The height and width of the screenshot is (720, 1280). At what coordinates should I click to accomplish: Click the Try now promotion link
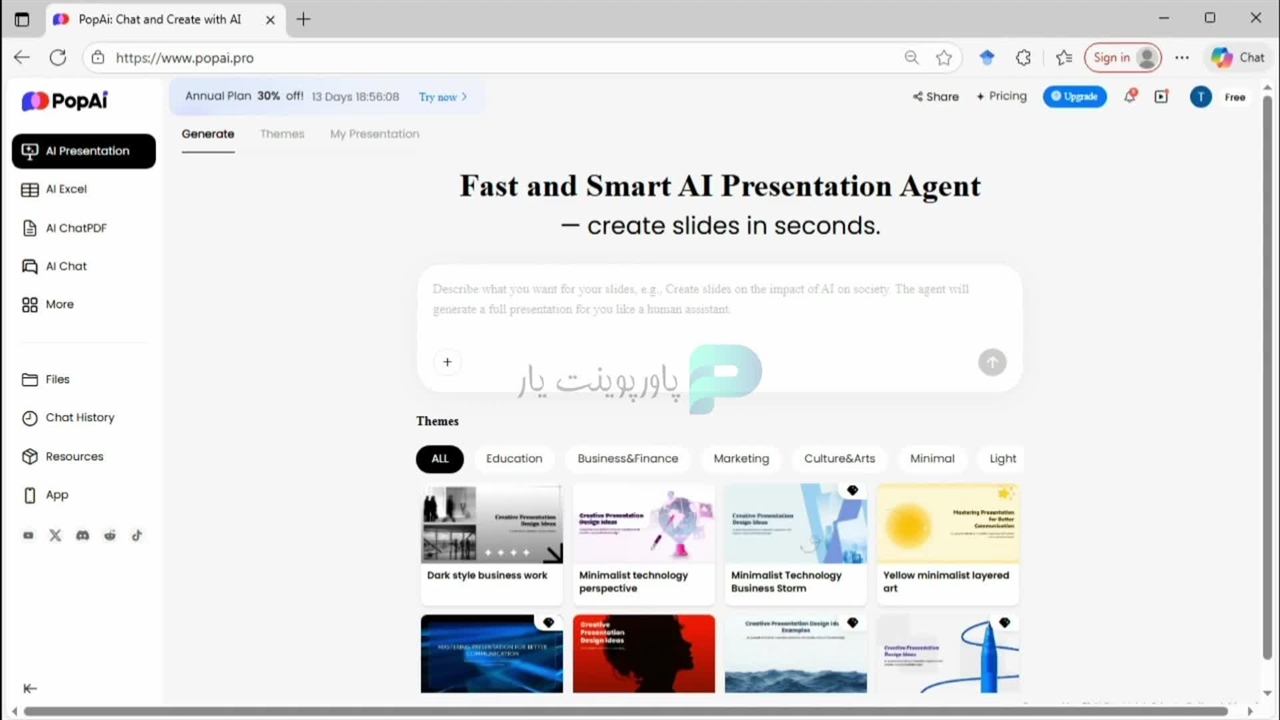[x=442, y=97]
